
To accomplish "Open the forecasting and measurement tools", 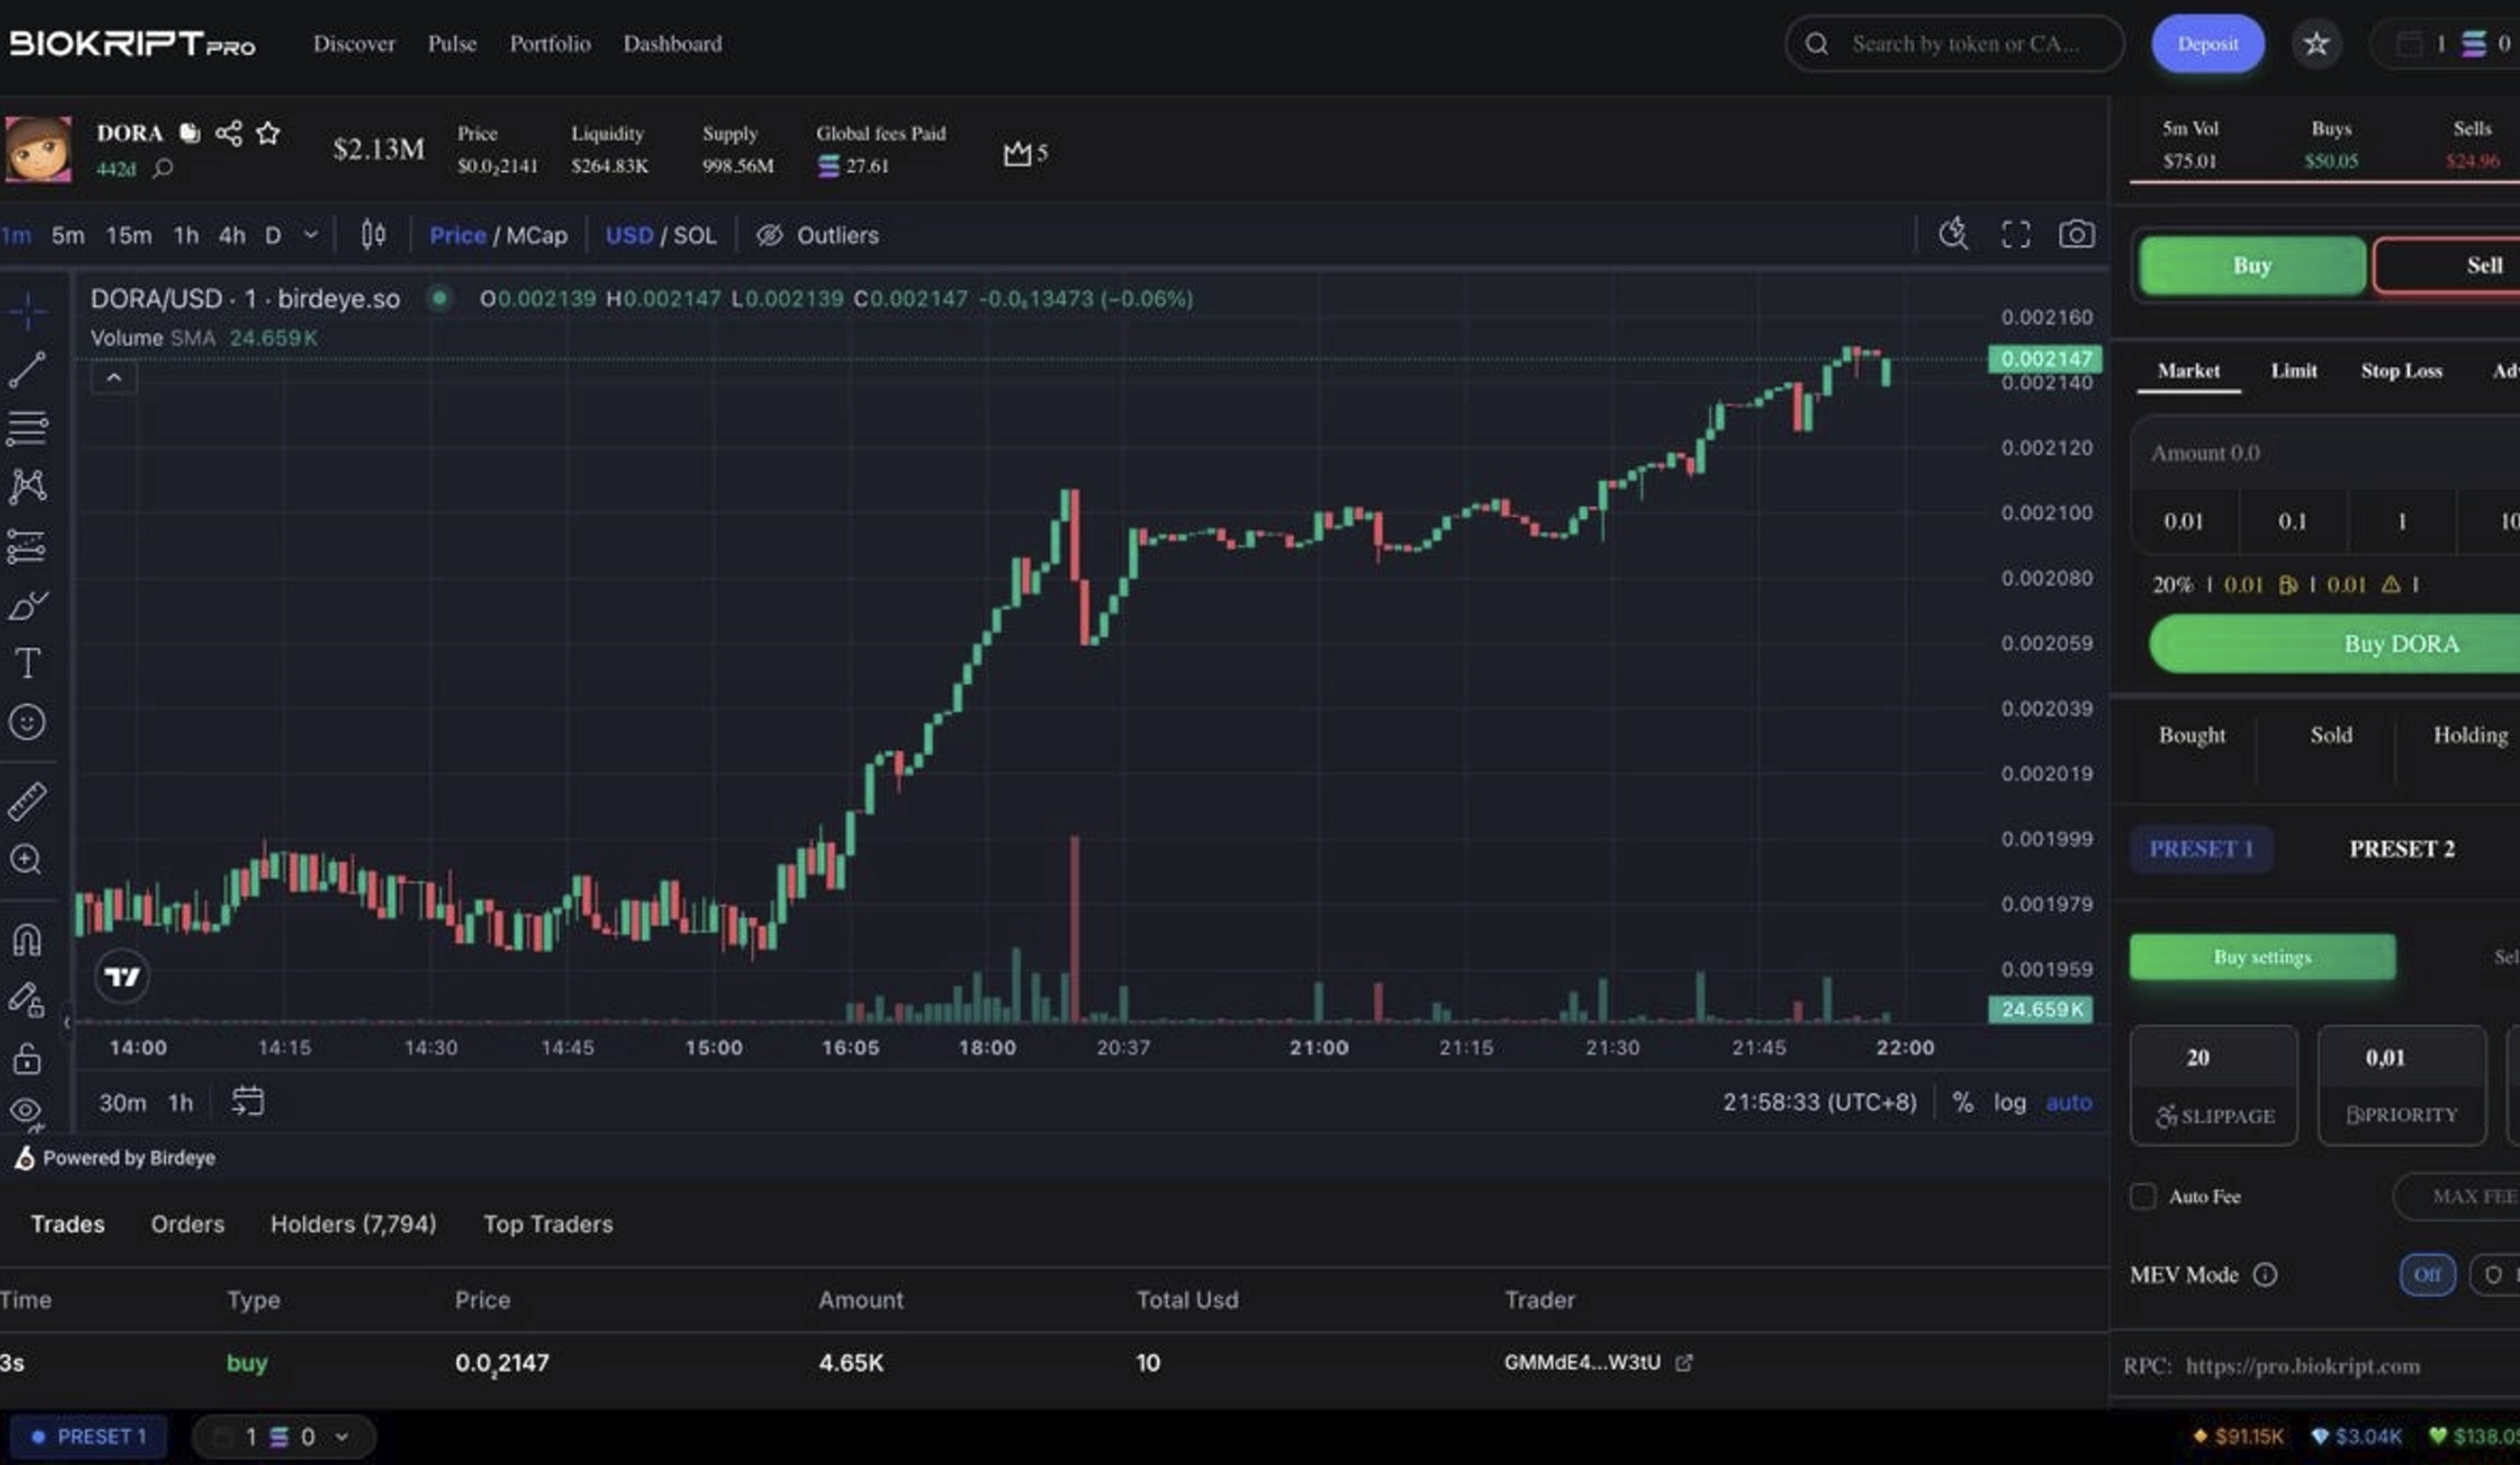I will [x=27, y=546].
